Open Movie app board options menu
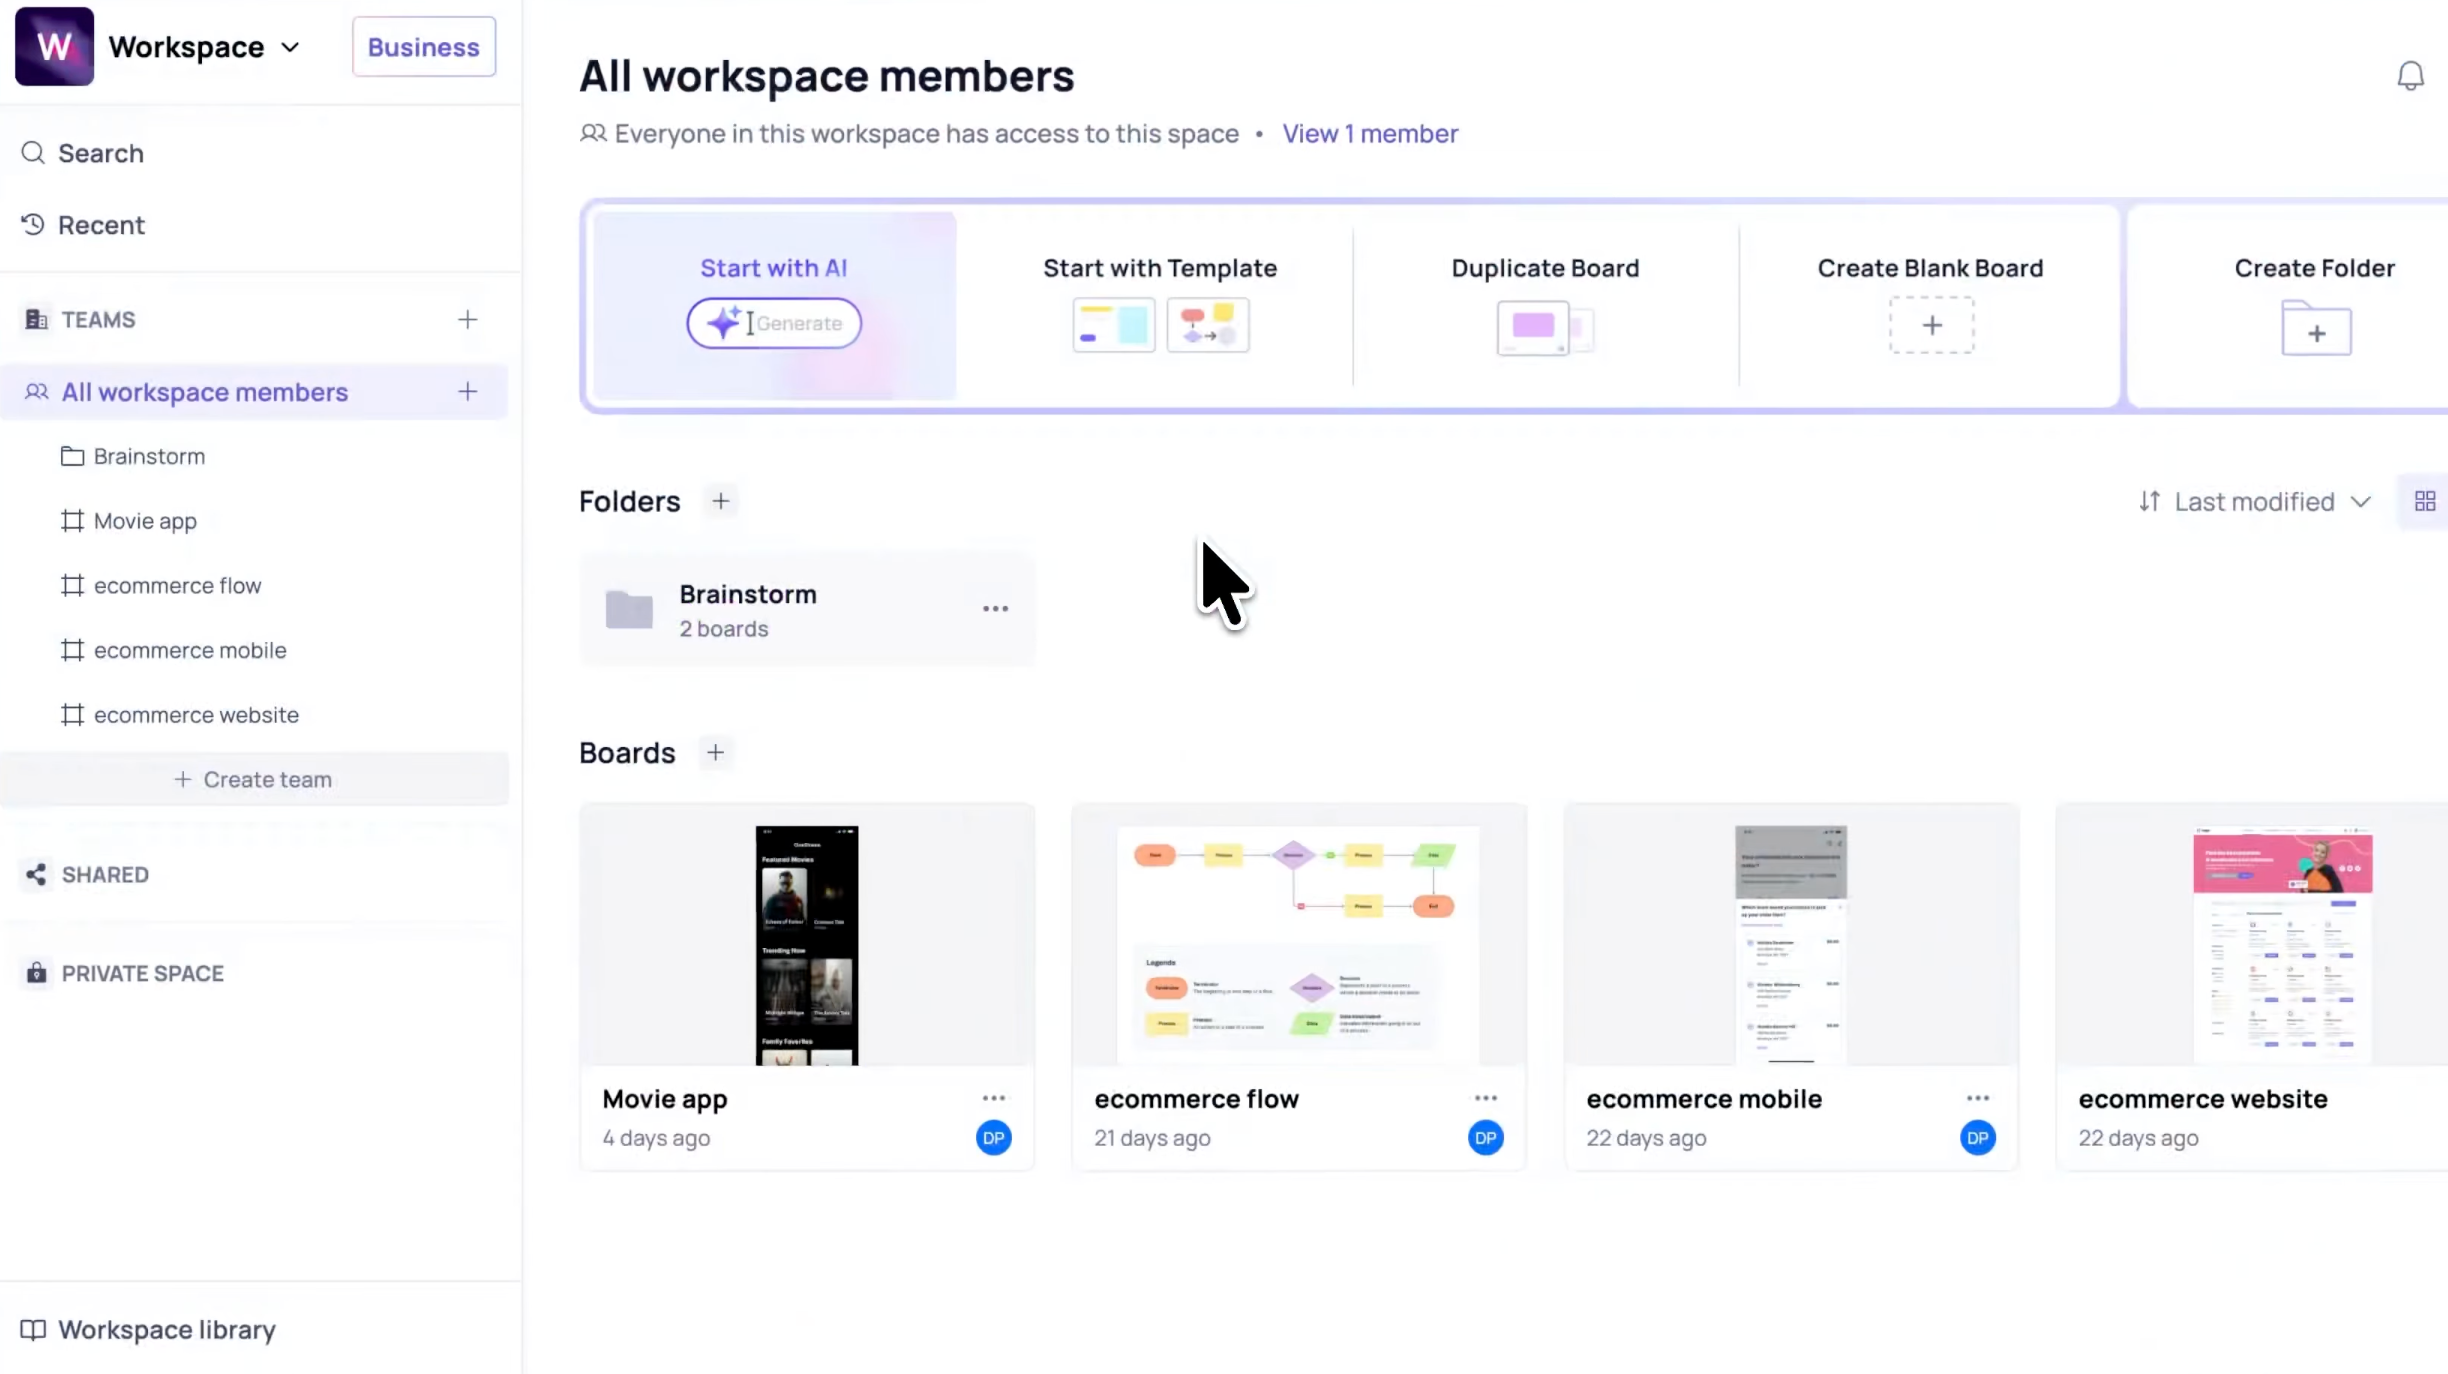The image size is (2448, 1374). [993, 1098]
